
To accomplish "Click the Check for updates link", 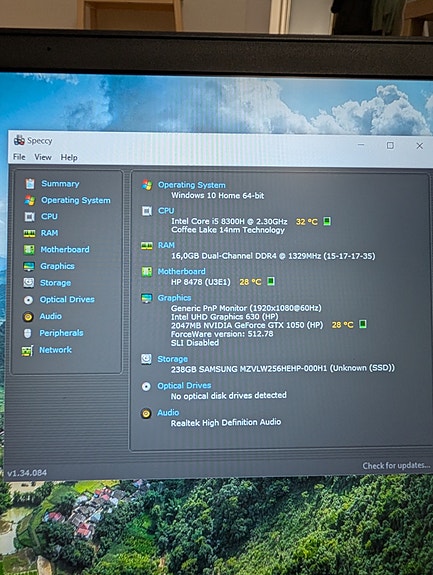I will (x=396, y=465).
